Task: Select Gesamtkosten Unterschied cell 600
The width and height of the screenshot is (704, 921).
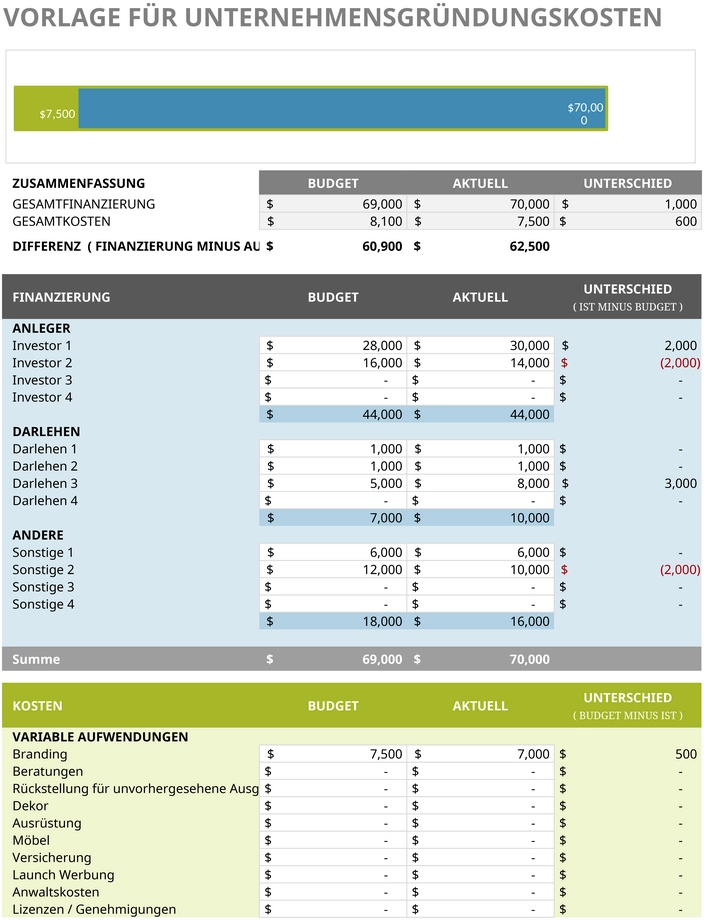Action: click(x=628, y=221)
